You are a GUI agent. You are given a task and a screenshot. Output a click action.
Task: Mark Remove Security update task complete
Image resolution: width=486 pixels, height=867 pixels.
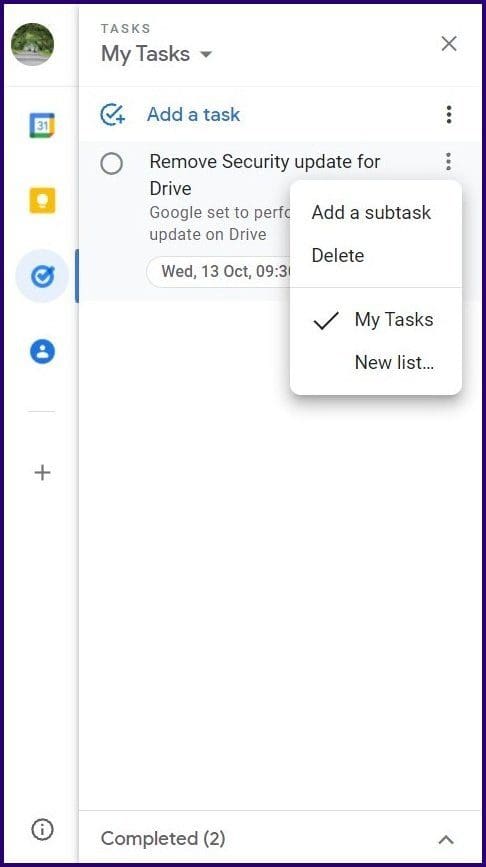pos(112,164)
